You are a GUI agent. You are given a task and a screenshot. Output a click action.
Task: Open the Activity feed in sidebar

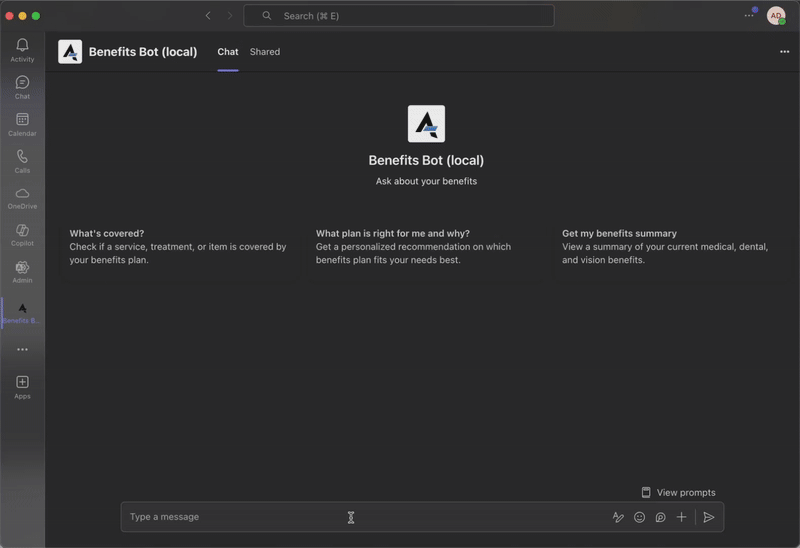coord(22,50)
